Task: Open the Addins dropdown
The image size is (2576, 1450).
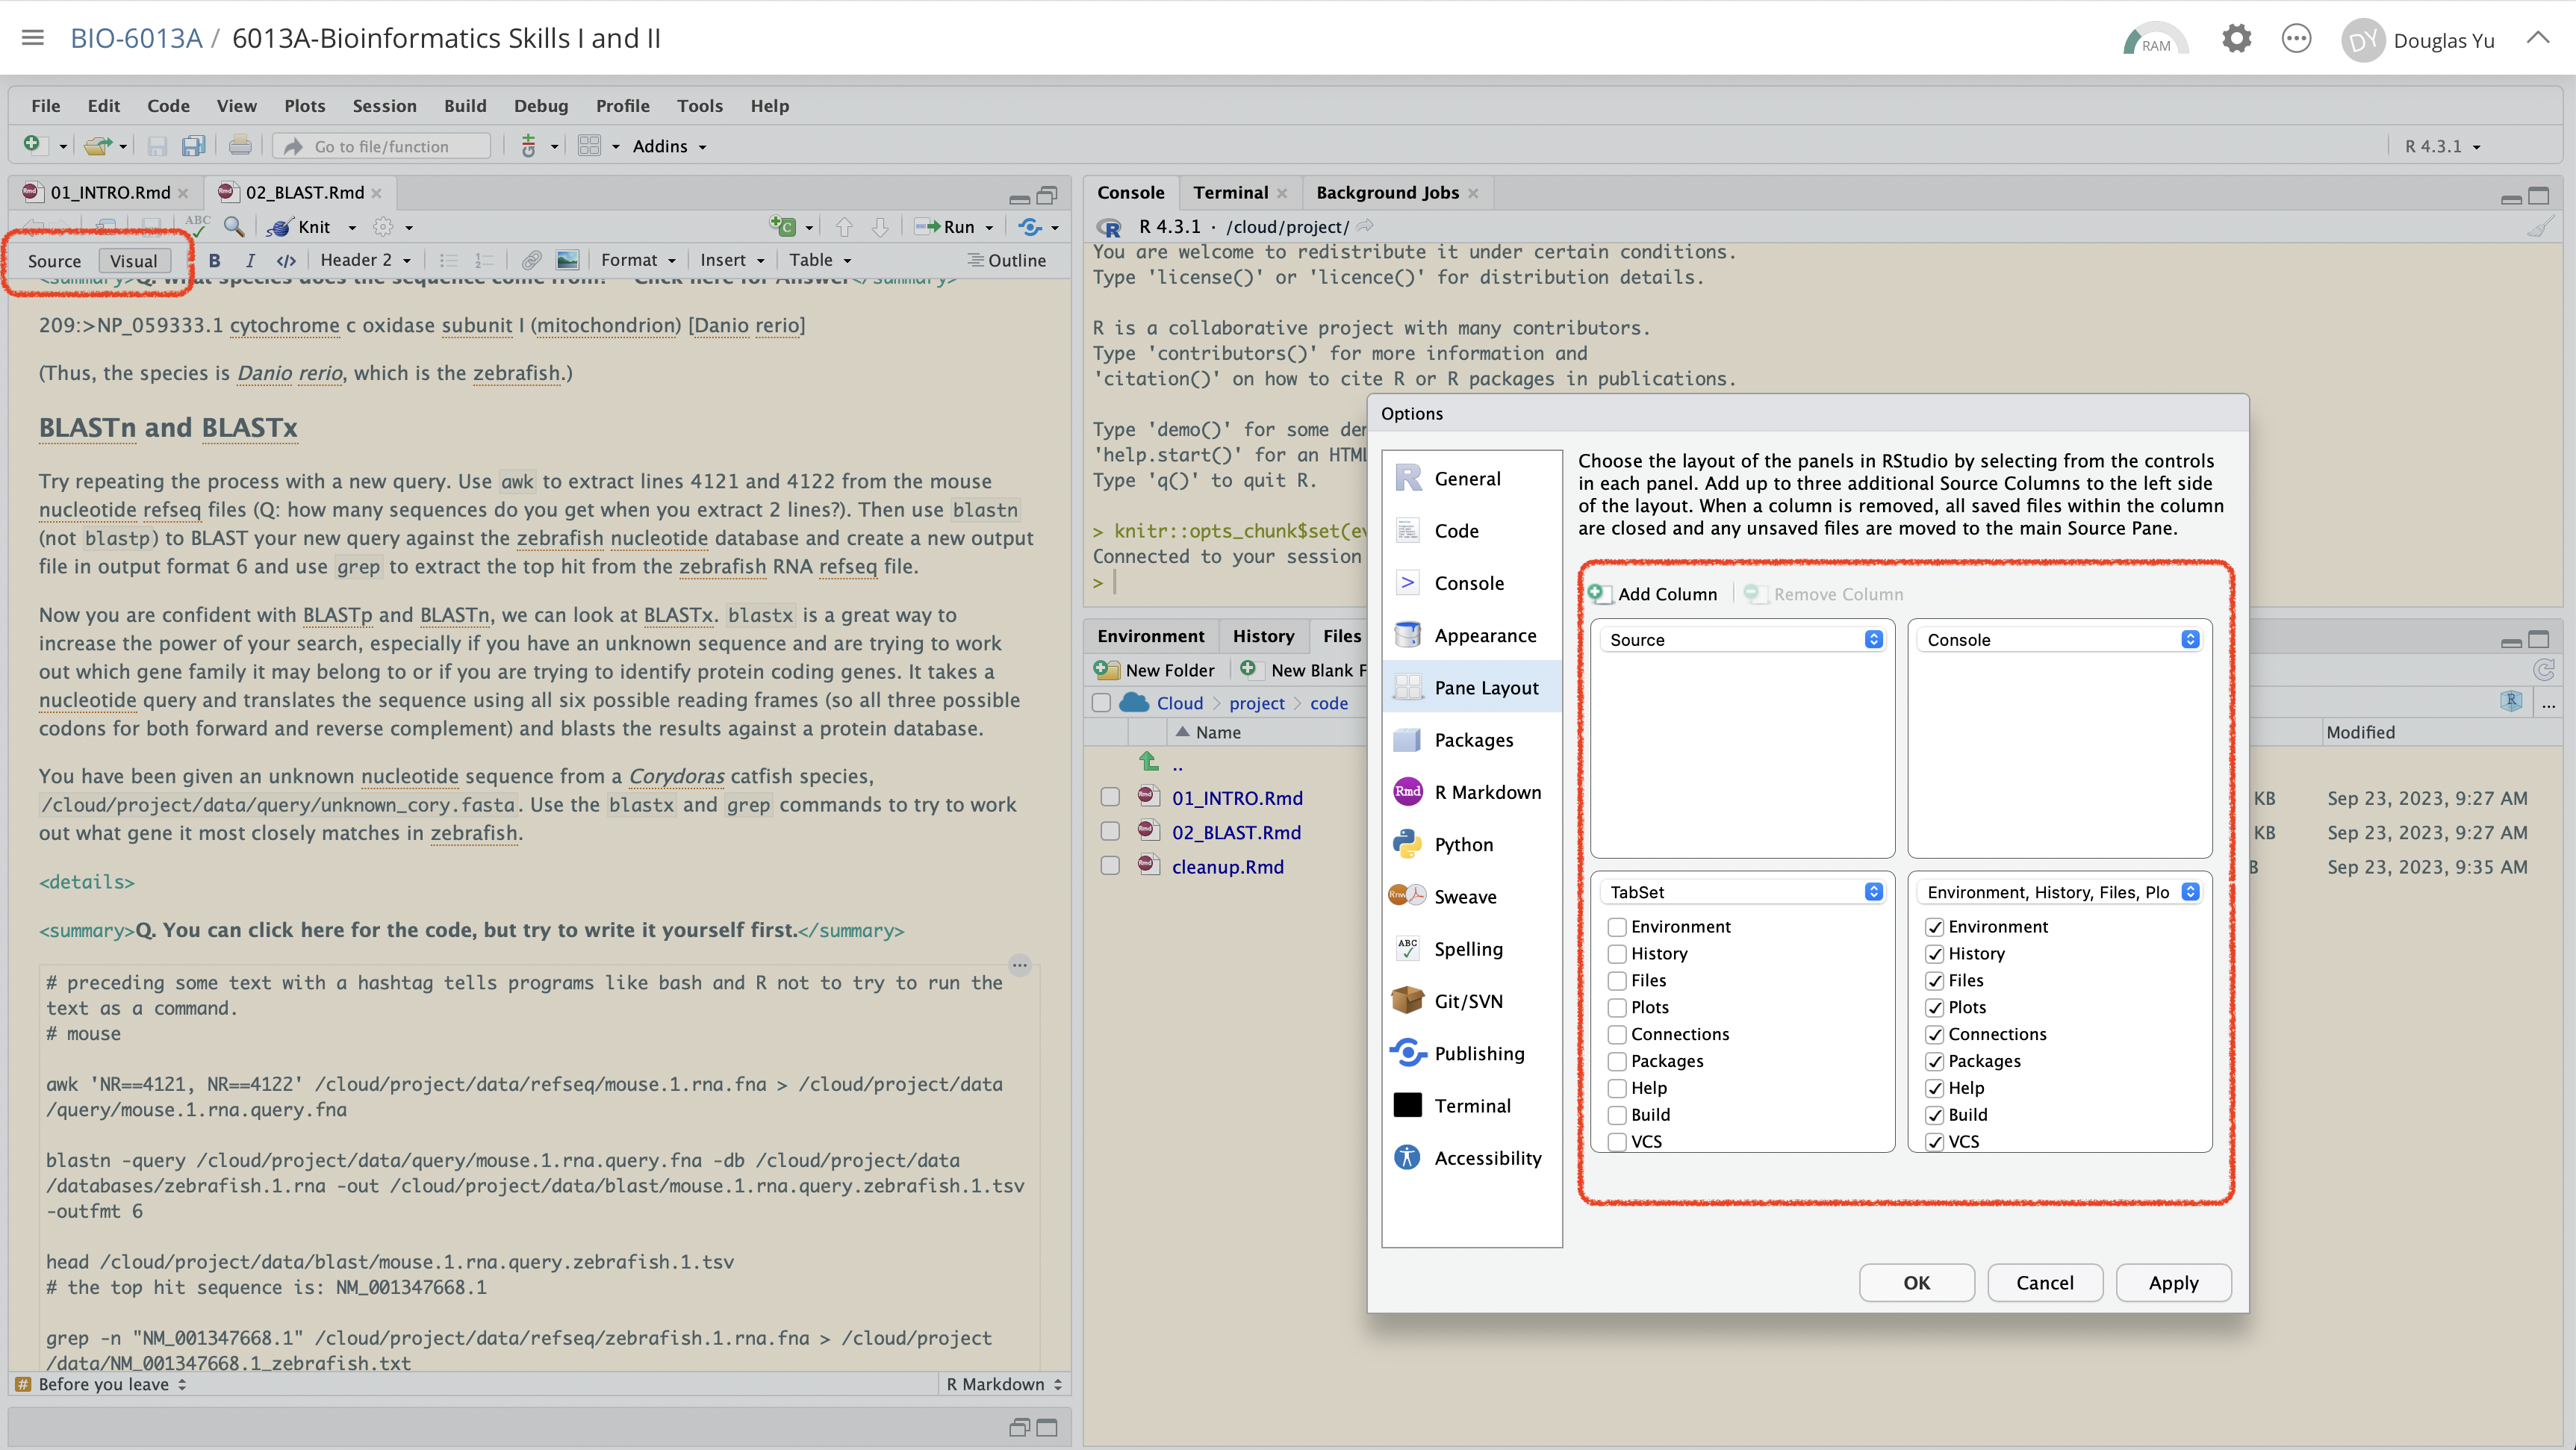Action: 669,146
